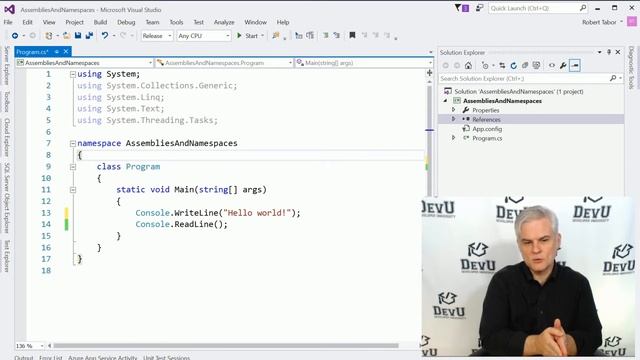Click the Save All icon
Image resolution: width=640 pixels, height=360 pixels.
coord(89,36)
